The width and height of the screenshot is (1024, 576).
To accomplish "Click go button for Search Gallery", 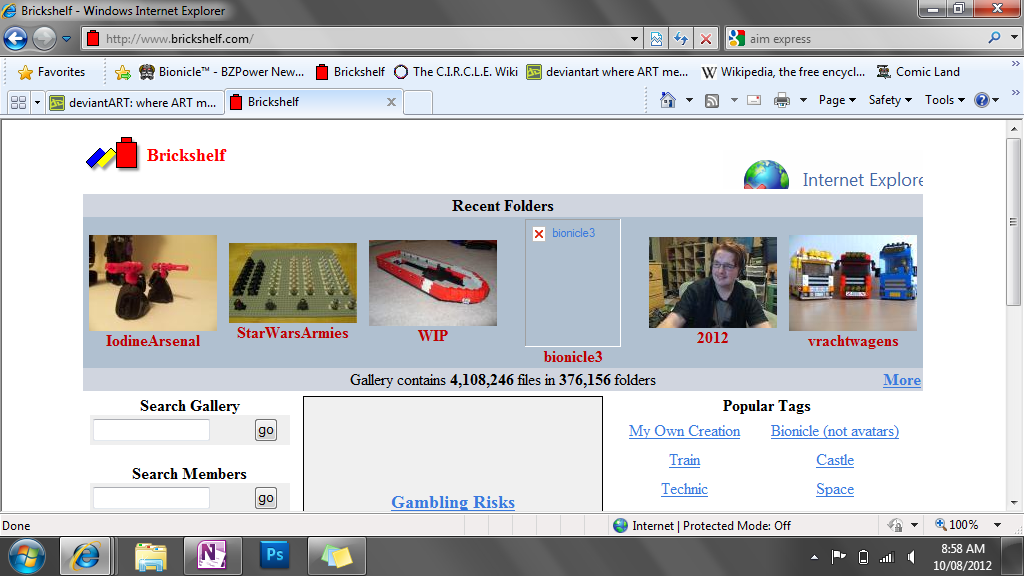I will click(266, 430).
